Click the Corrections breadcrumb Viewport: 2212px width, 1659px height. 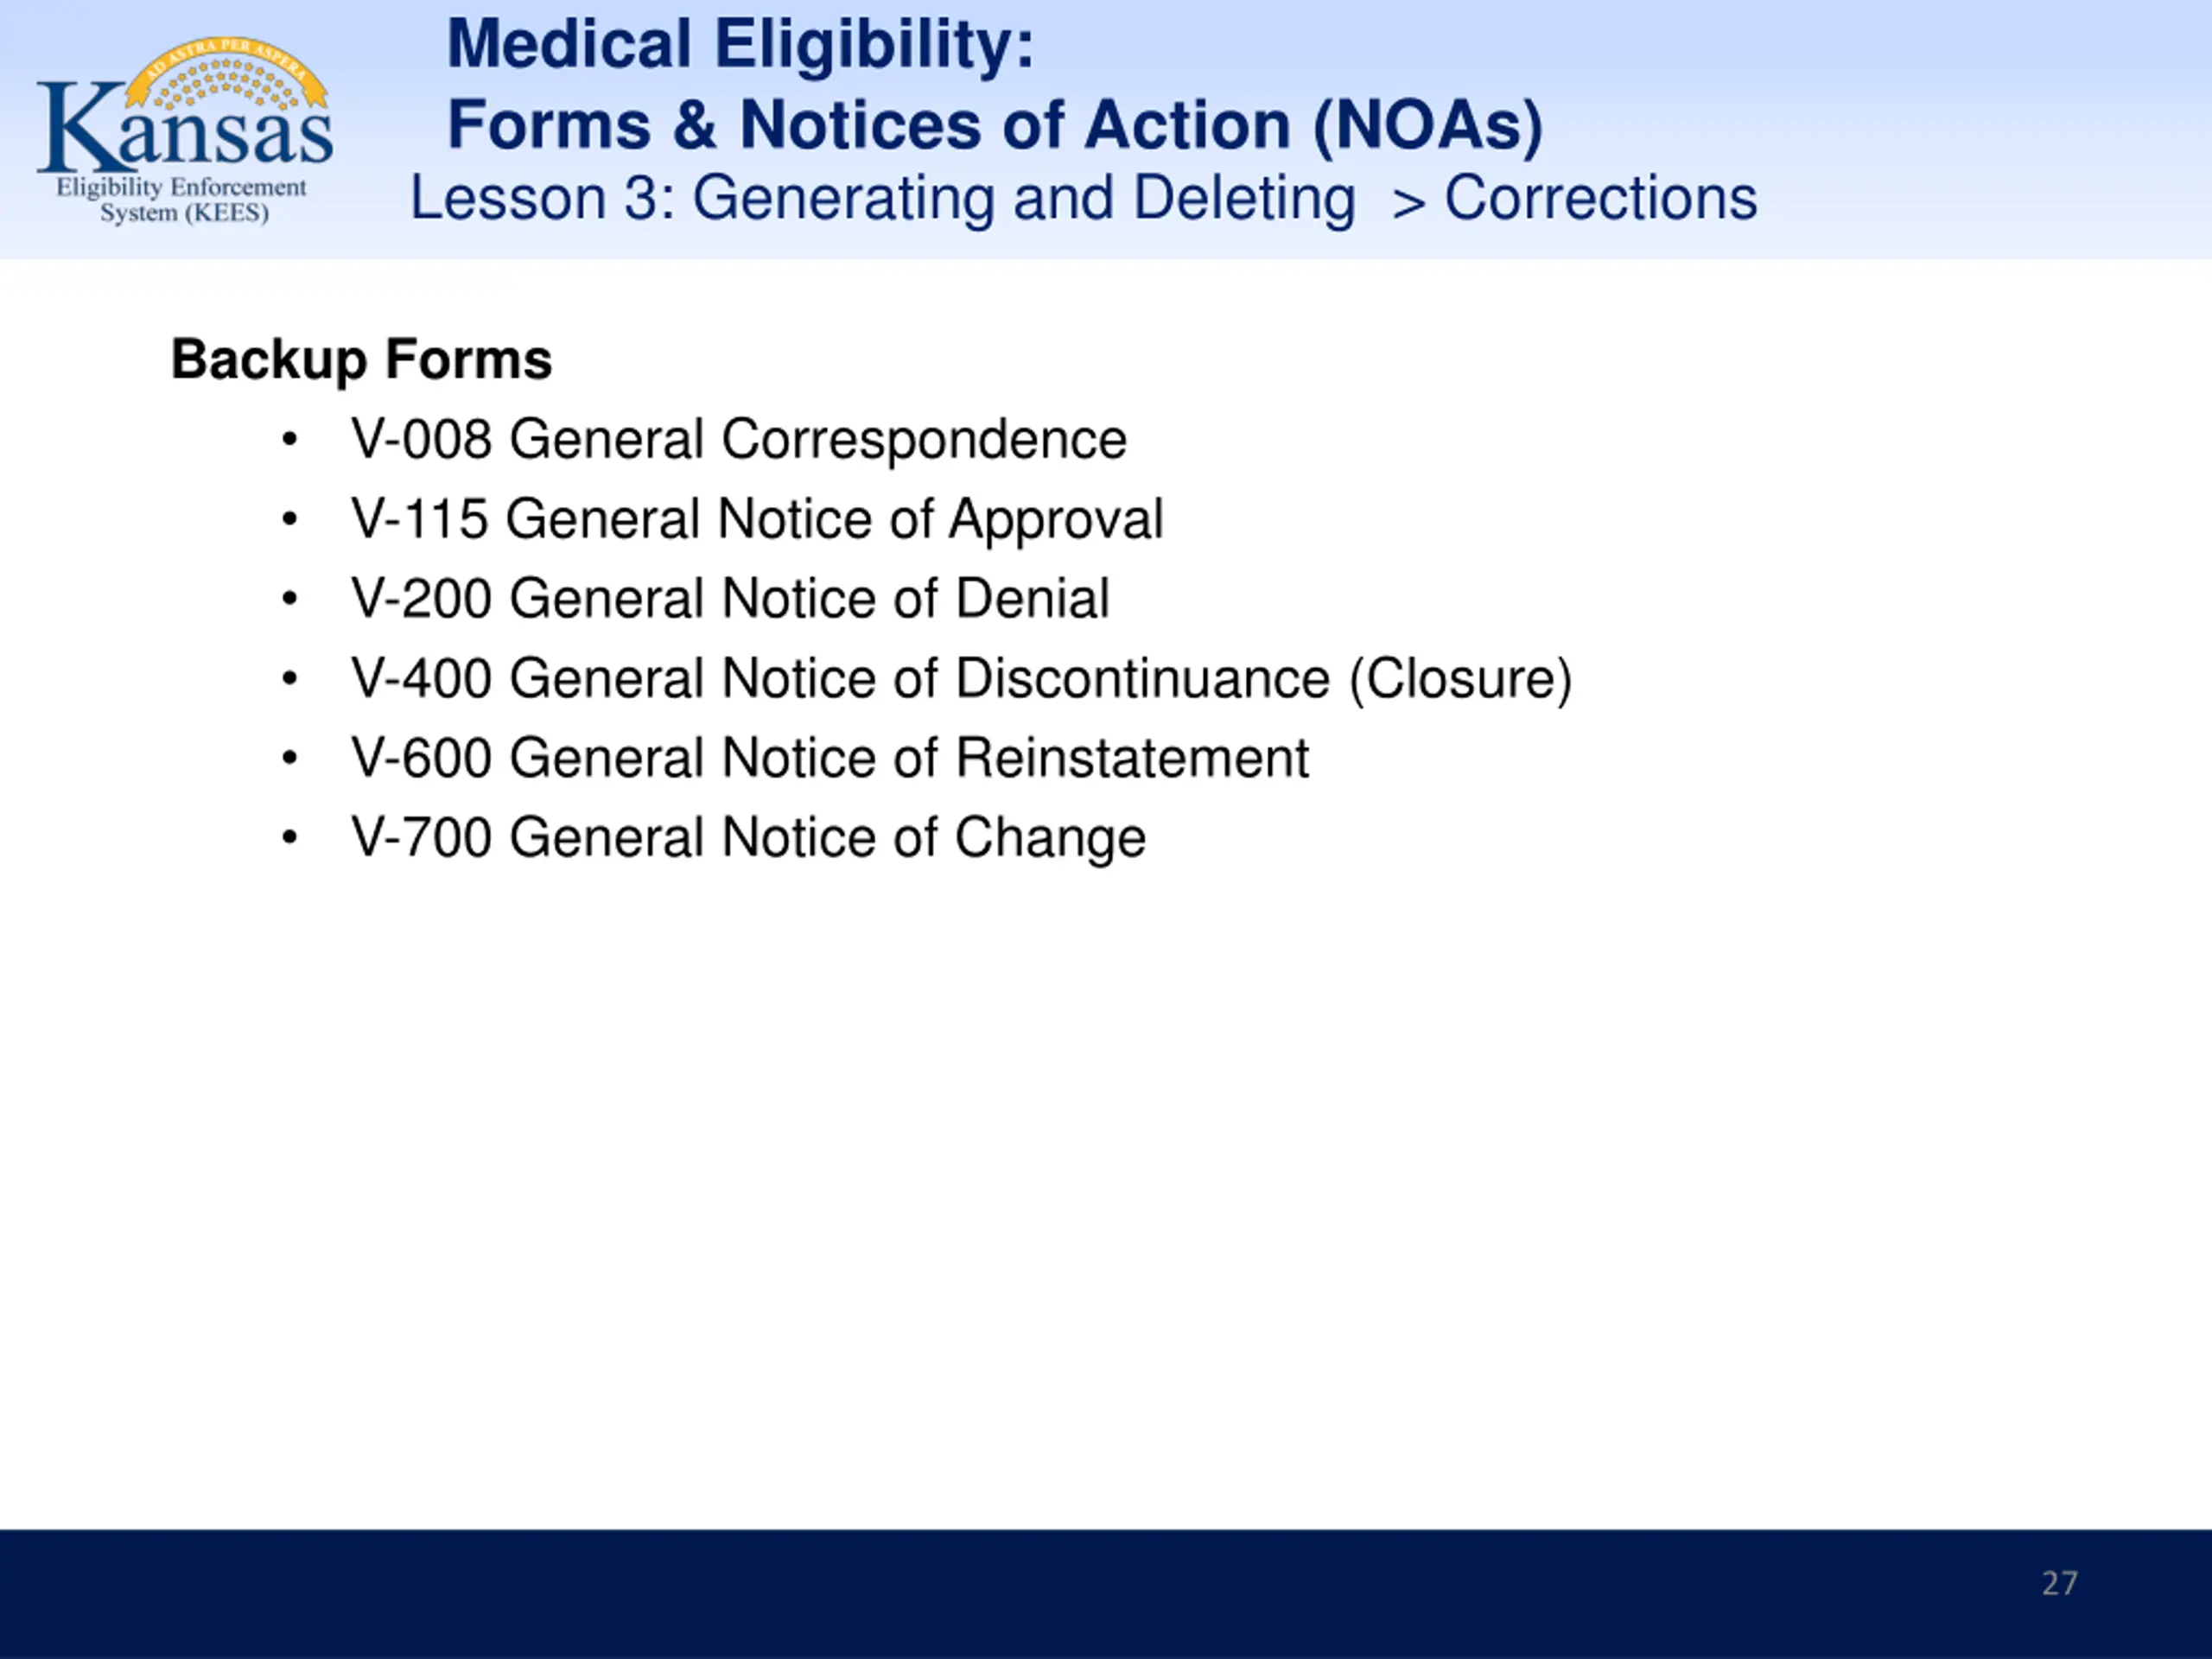[1600, 198]
